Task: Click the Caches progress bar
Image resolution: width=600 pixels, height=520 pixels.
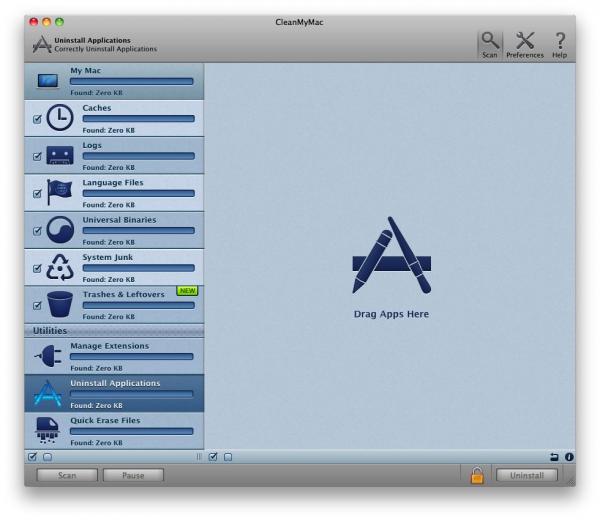Action: (139, 119)
